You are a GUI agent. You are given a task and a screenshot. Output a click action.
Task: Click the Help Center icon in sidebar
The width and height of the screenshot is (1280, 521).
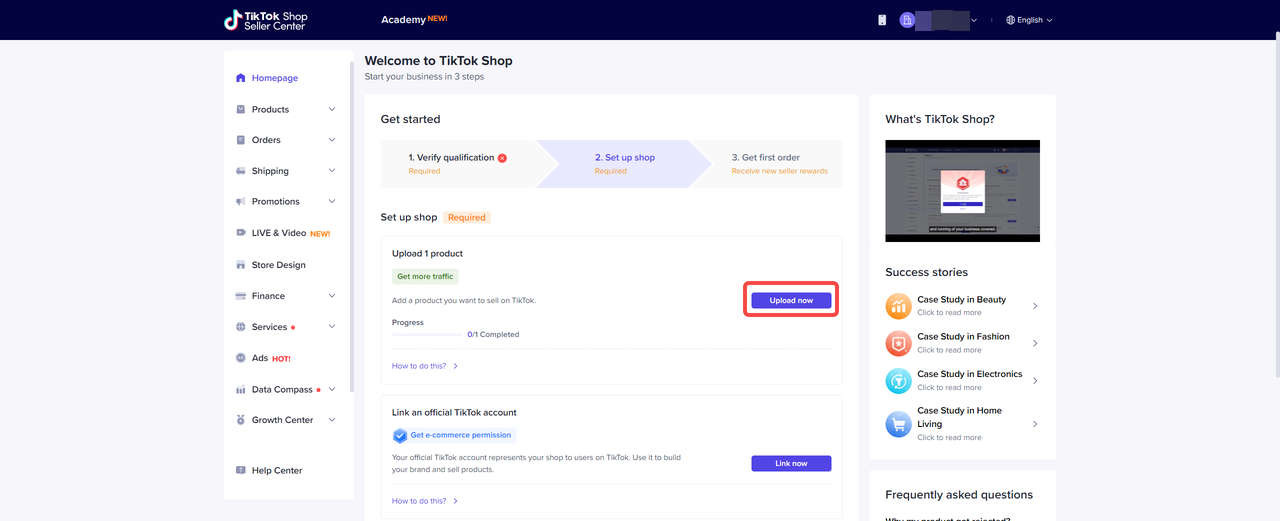coord(241,470)
